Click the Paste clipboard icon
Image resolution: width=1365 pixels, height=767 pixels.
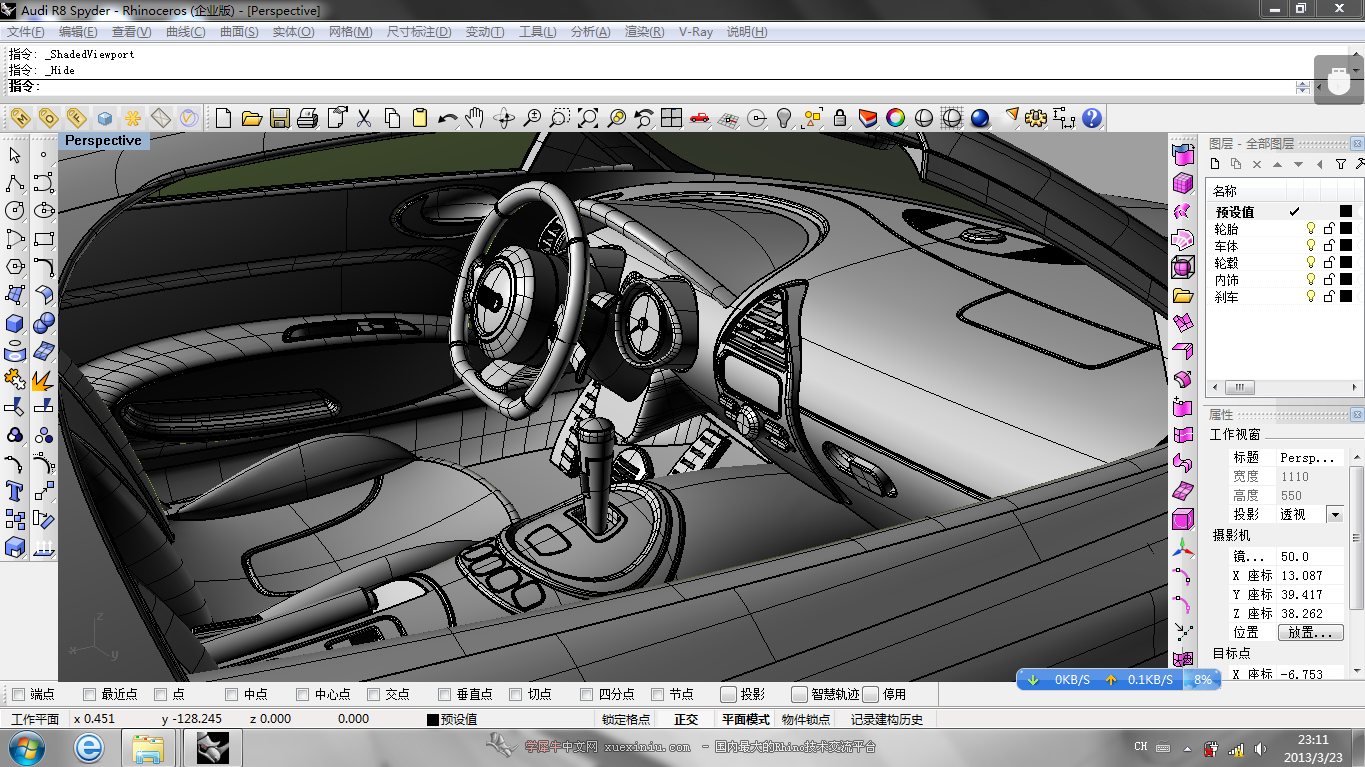420,118
